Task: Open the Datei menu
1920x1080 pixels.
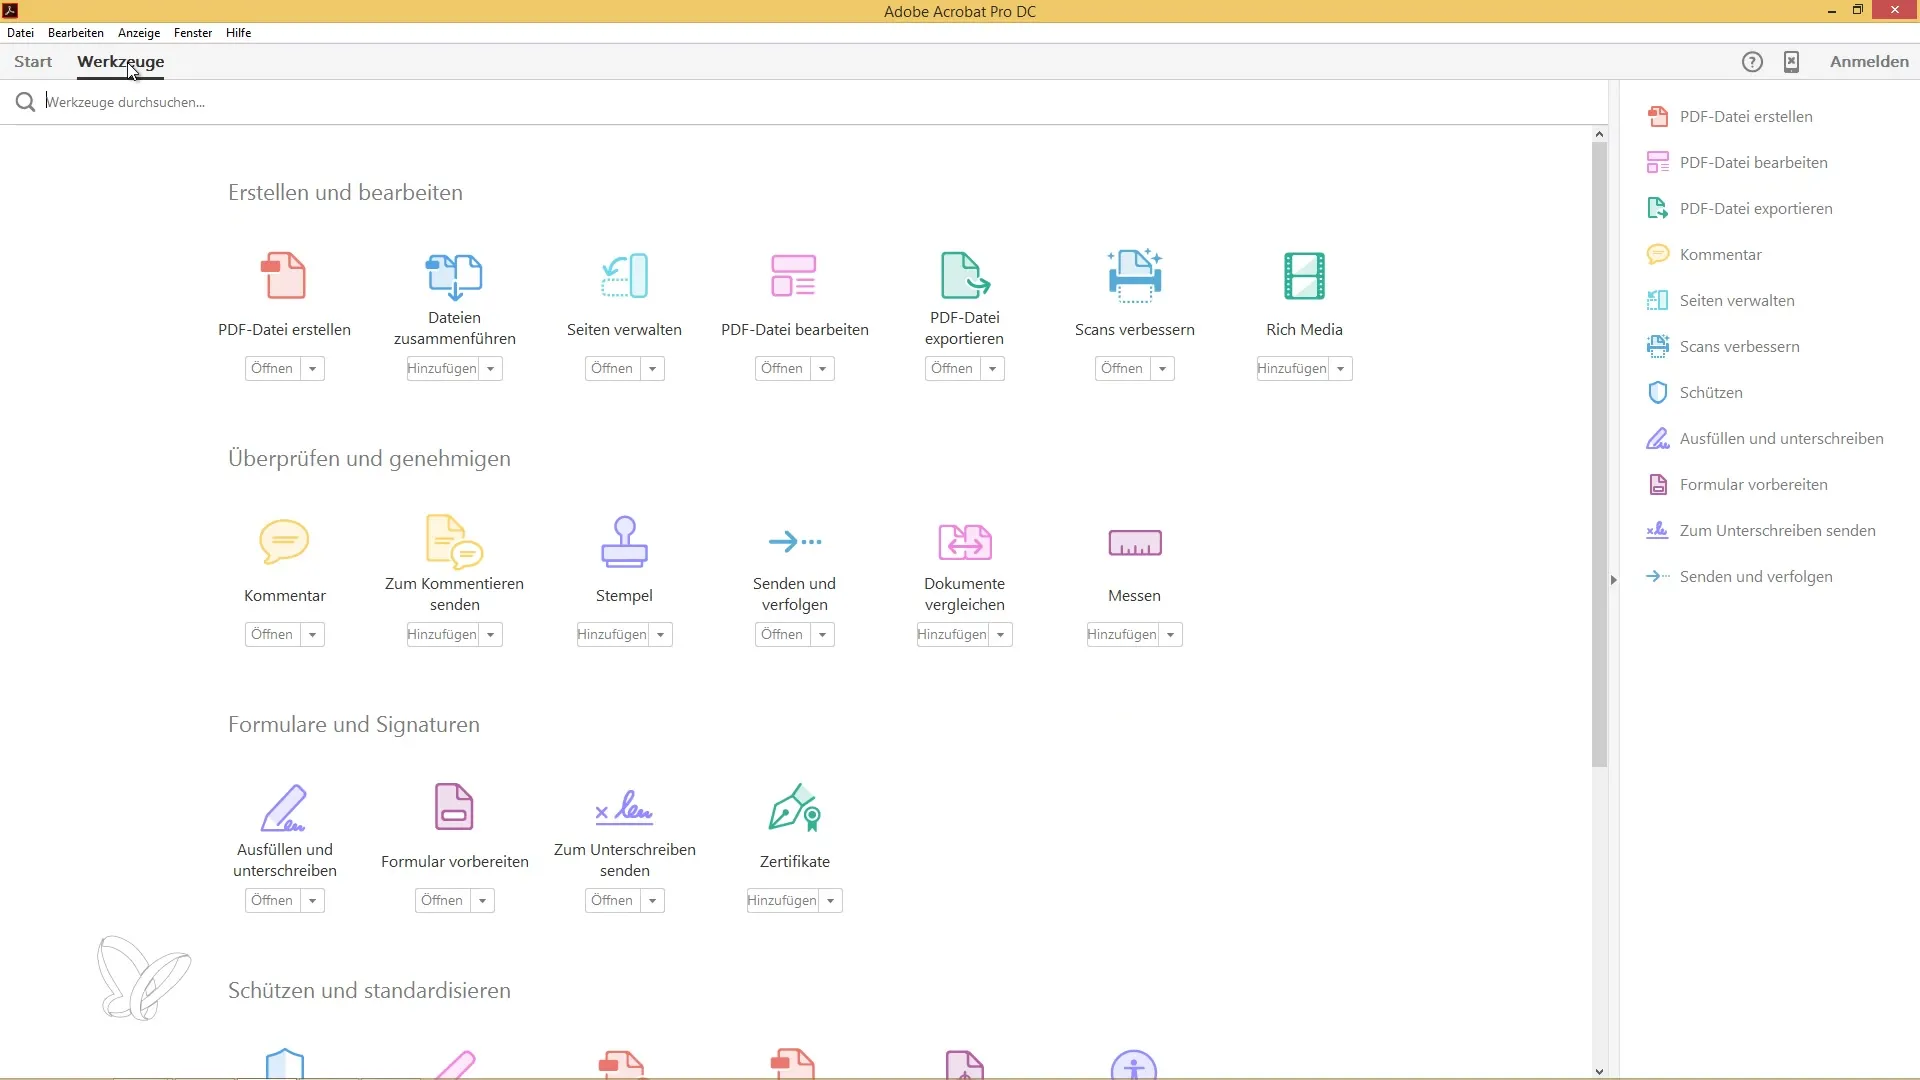Action: click(x=20, y=33)
